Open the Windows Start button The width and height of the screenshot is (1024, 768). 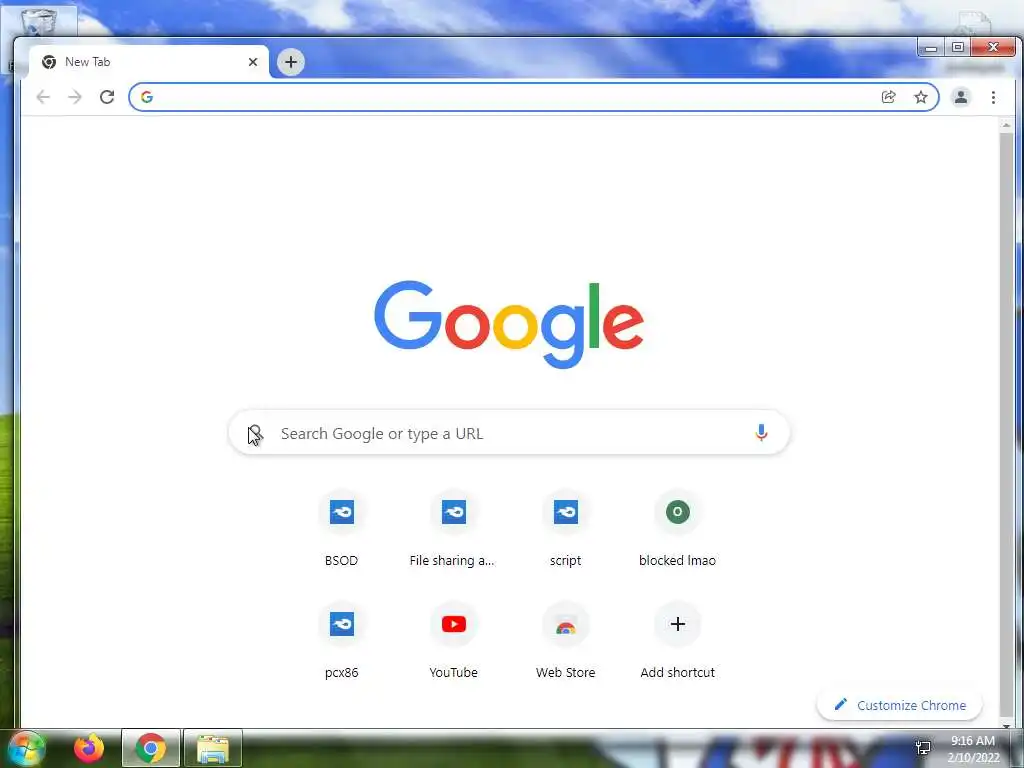(x=25, y=748)
